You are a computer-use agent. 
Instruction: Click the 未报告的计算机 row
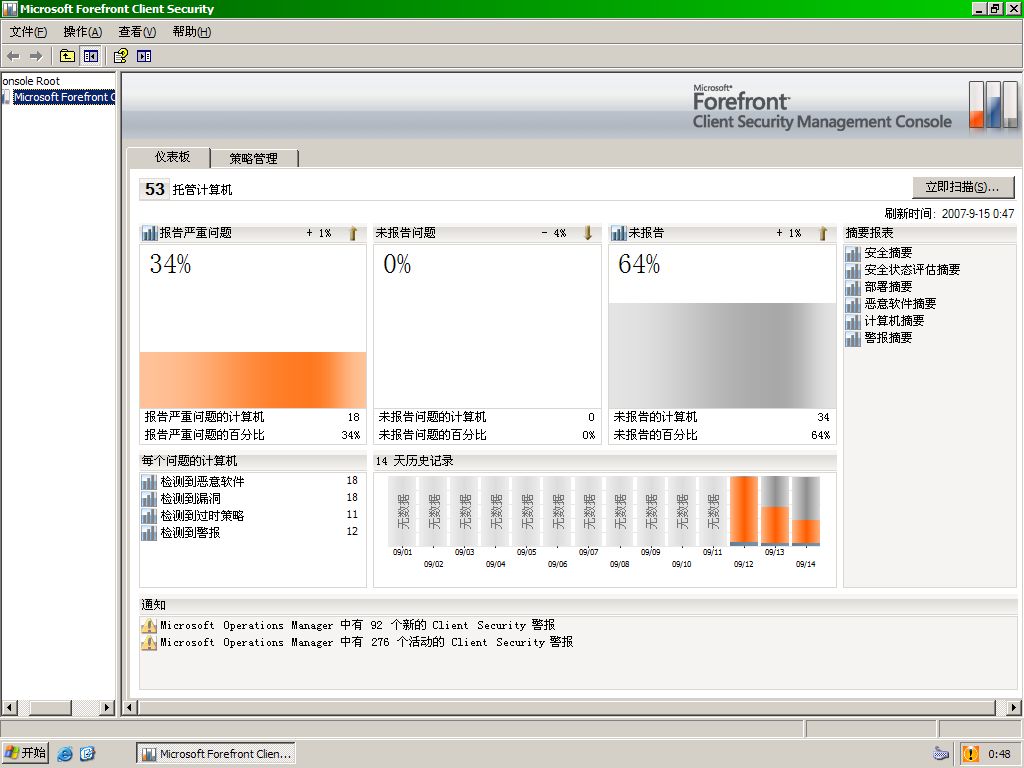tap(722, 417)
